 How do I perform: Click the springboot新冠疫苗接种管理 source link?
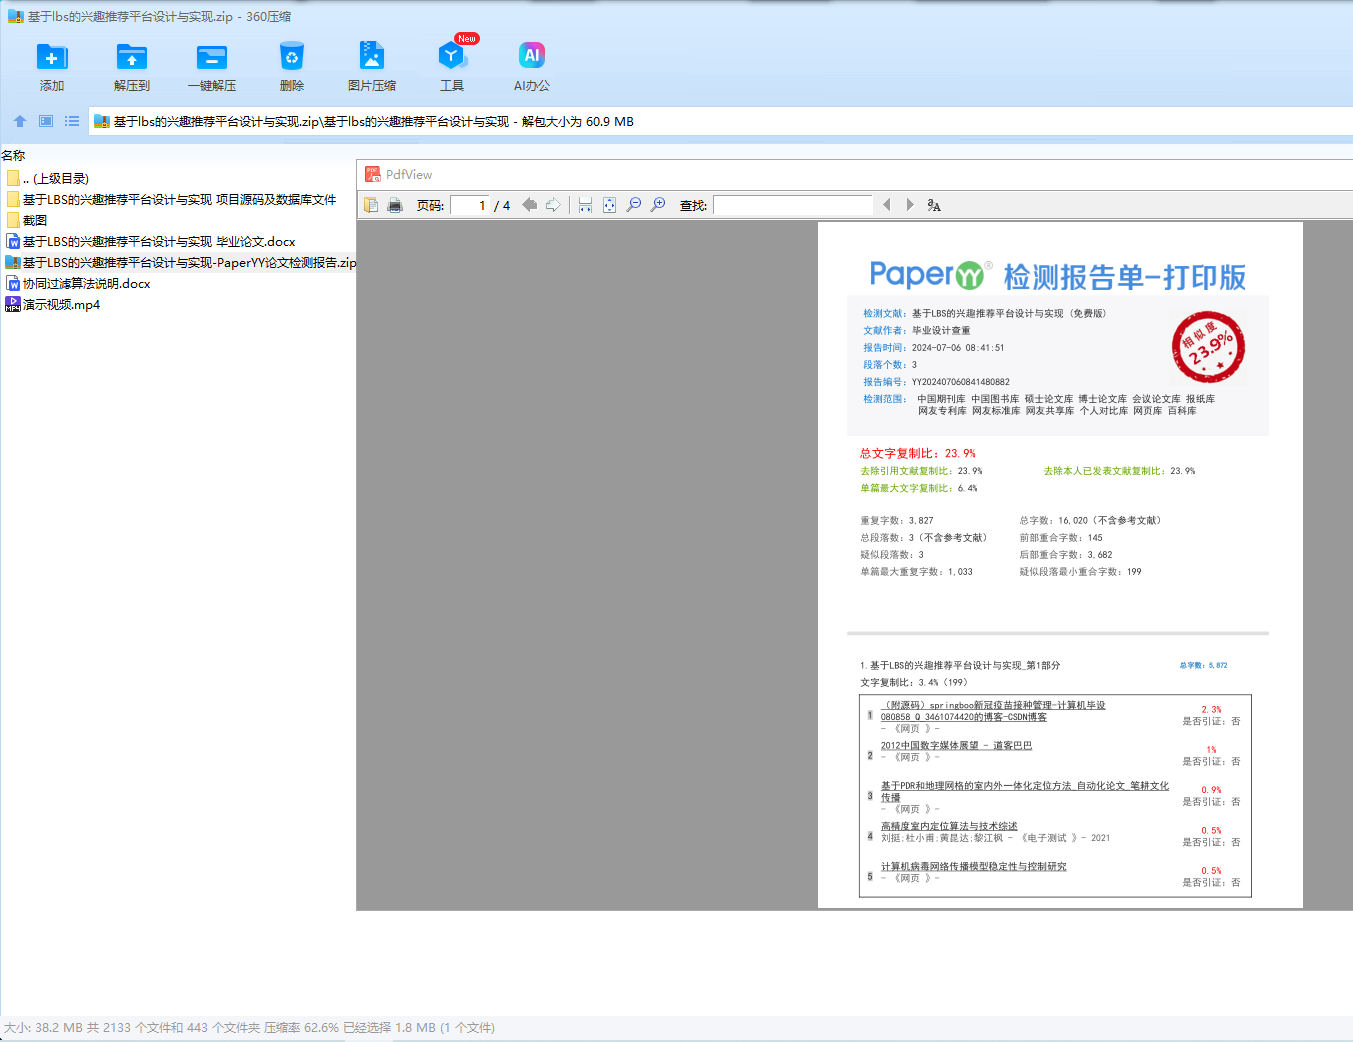coord(993,711)
